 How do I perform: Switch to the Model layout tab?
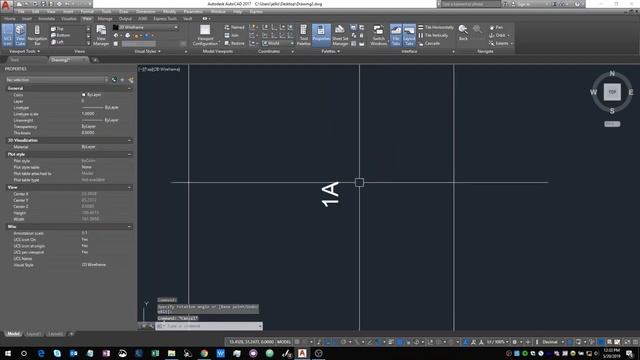click(13, 334)
